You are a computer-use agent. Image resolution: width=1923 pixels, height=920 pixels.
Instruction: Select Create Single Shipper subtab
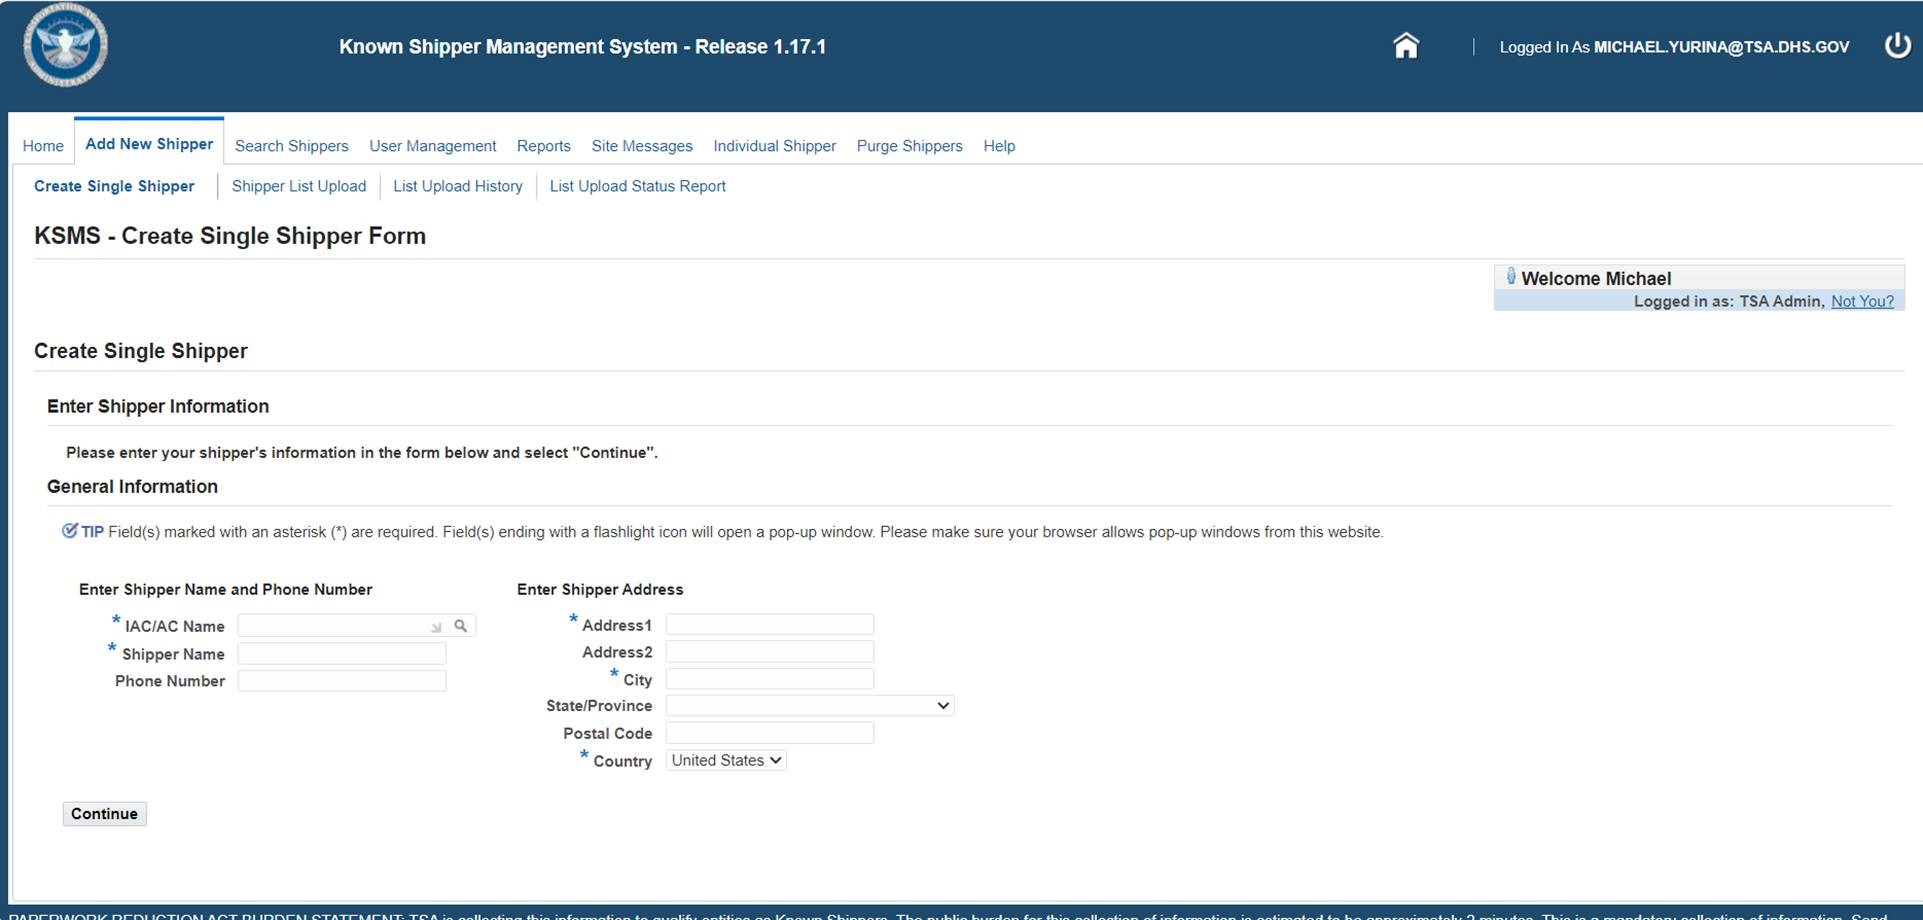(114, 186)
